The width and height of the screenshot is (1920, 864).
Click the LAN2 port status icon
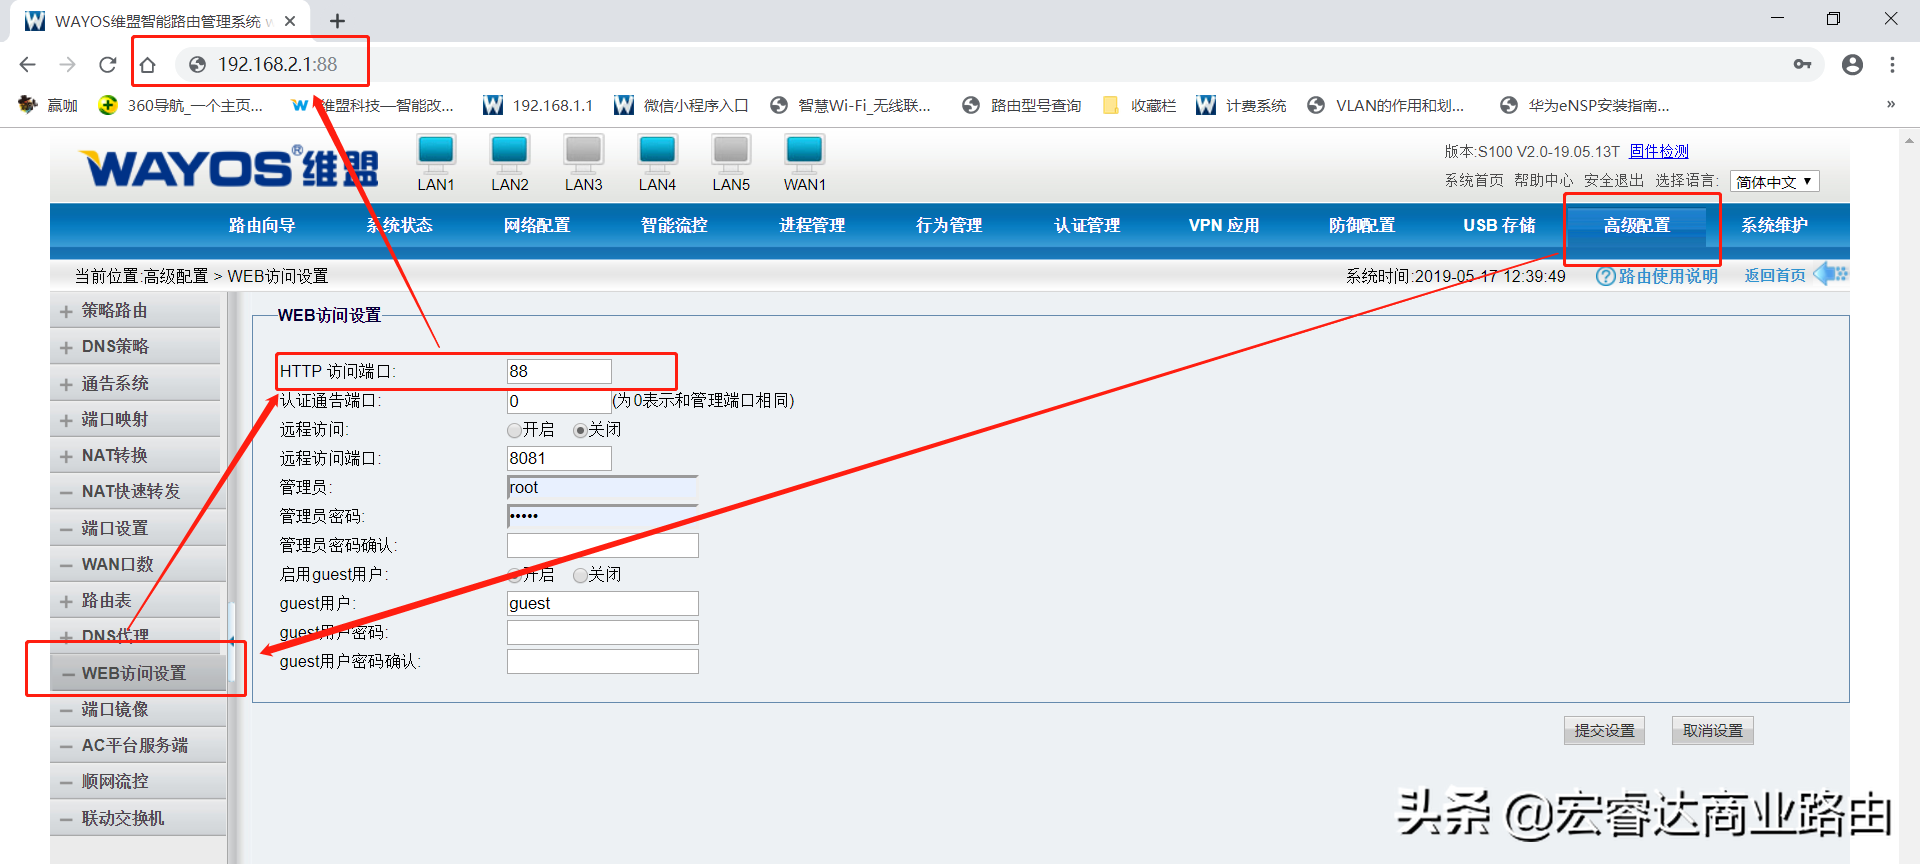pyautogui.click(x=510, y=153)
